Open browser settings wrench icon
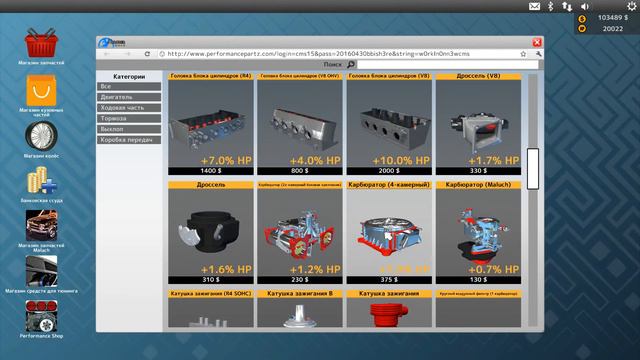The width and height of the screenshot is (640, 360). (538, 54)
